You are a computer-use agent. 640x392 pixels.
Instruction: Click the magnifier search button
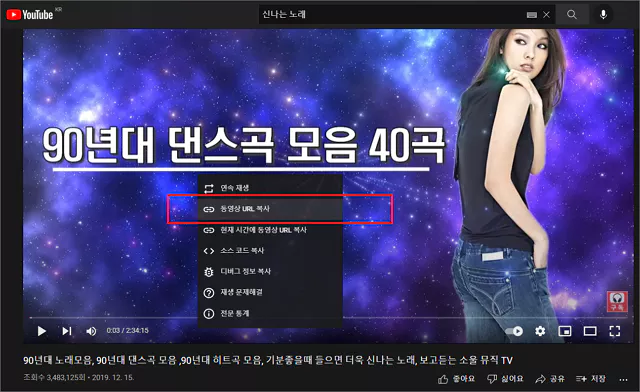(x=572, y=15)
